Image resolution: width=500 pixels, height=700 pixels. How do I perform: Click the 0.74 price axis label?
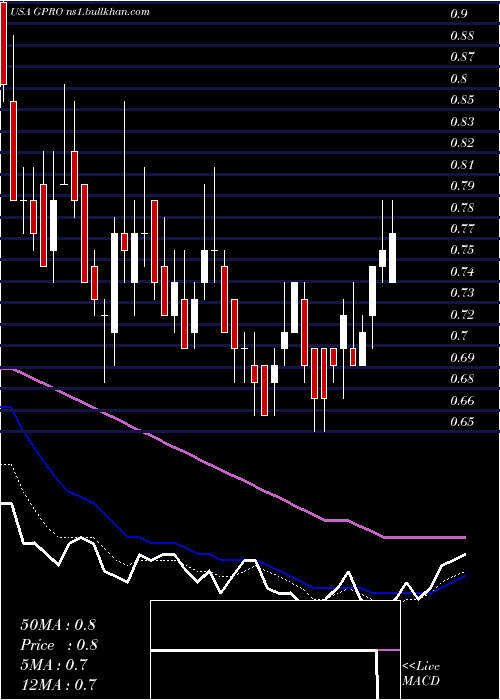click(462, 271)
